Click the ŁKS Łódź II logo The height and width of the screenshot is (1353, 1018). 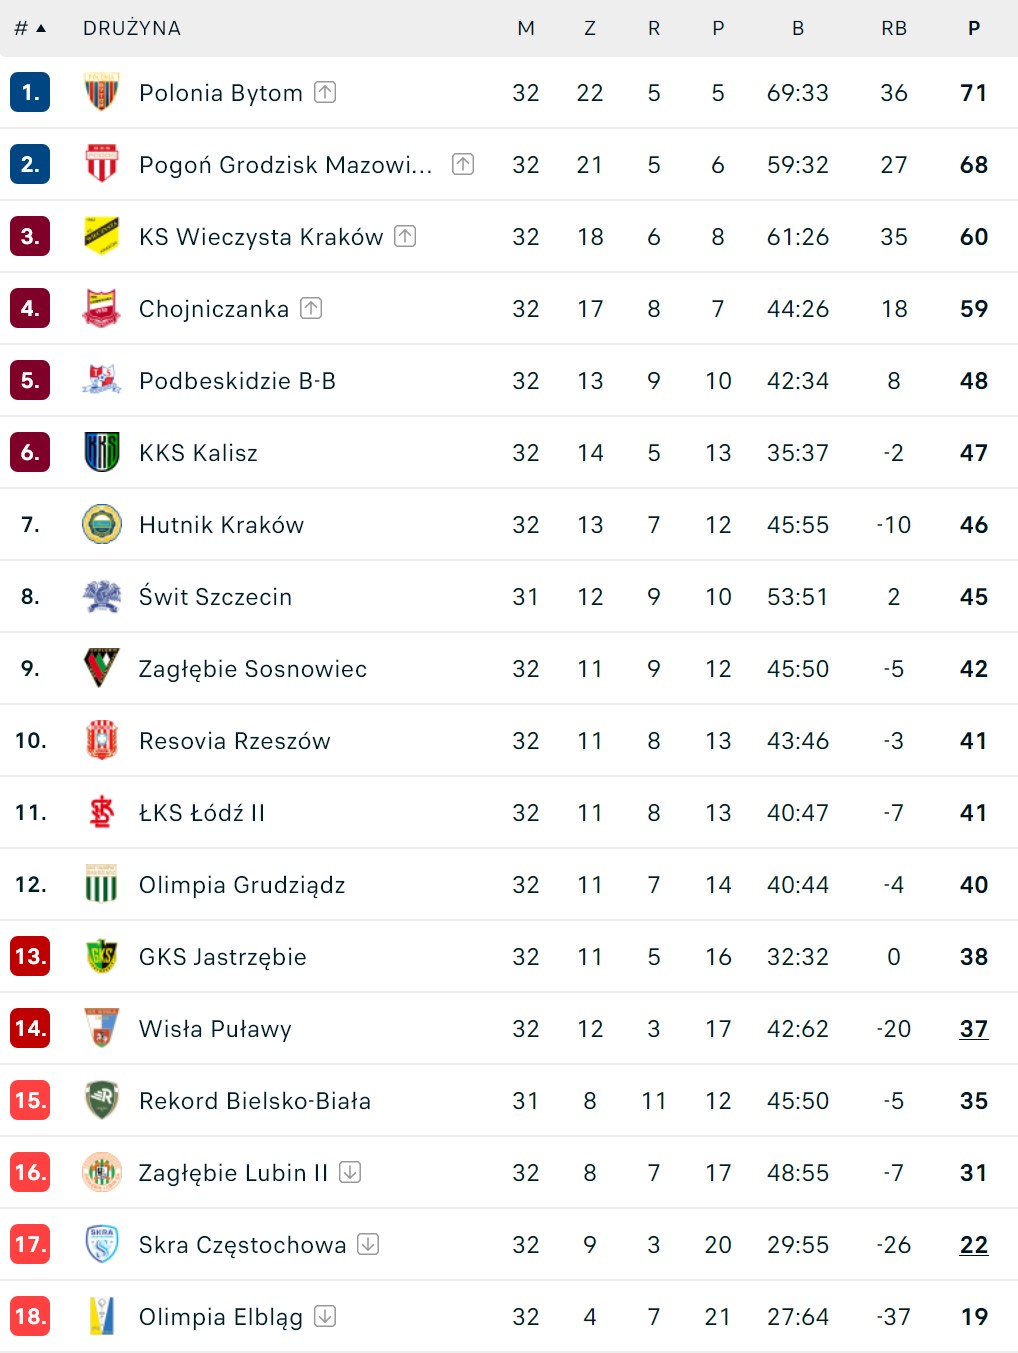(101, 812)
